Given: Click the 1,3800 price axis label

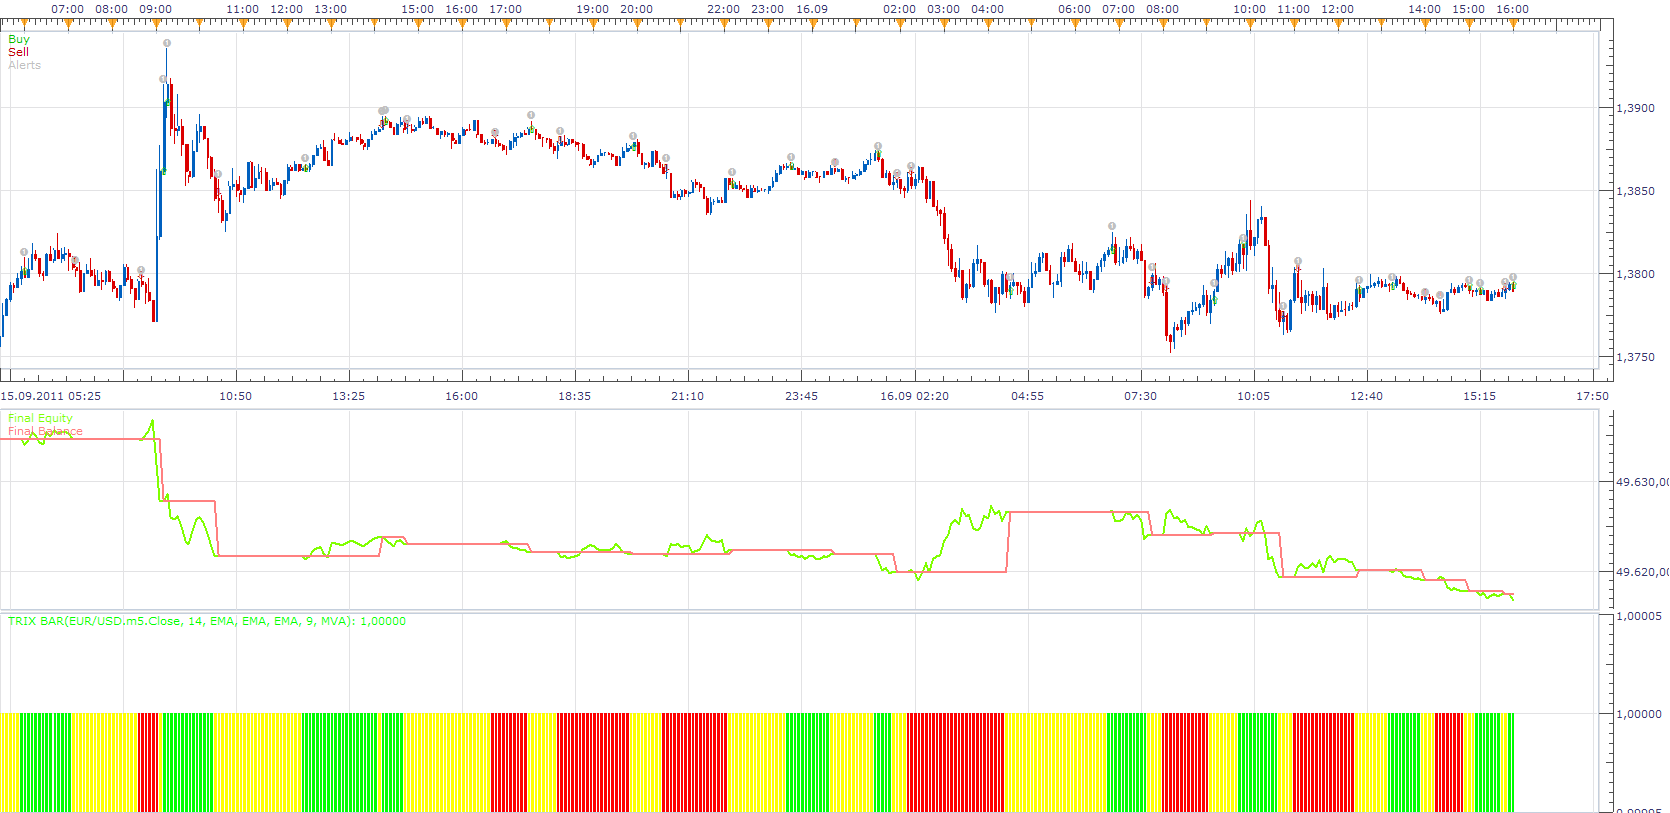Looking at the screenshot, I should pos(1635,274).
